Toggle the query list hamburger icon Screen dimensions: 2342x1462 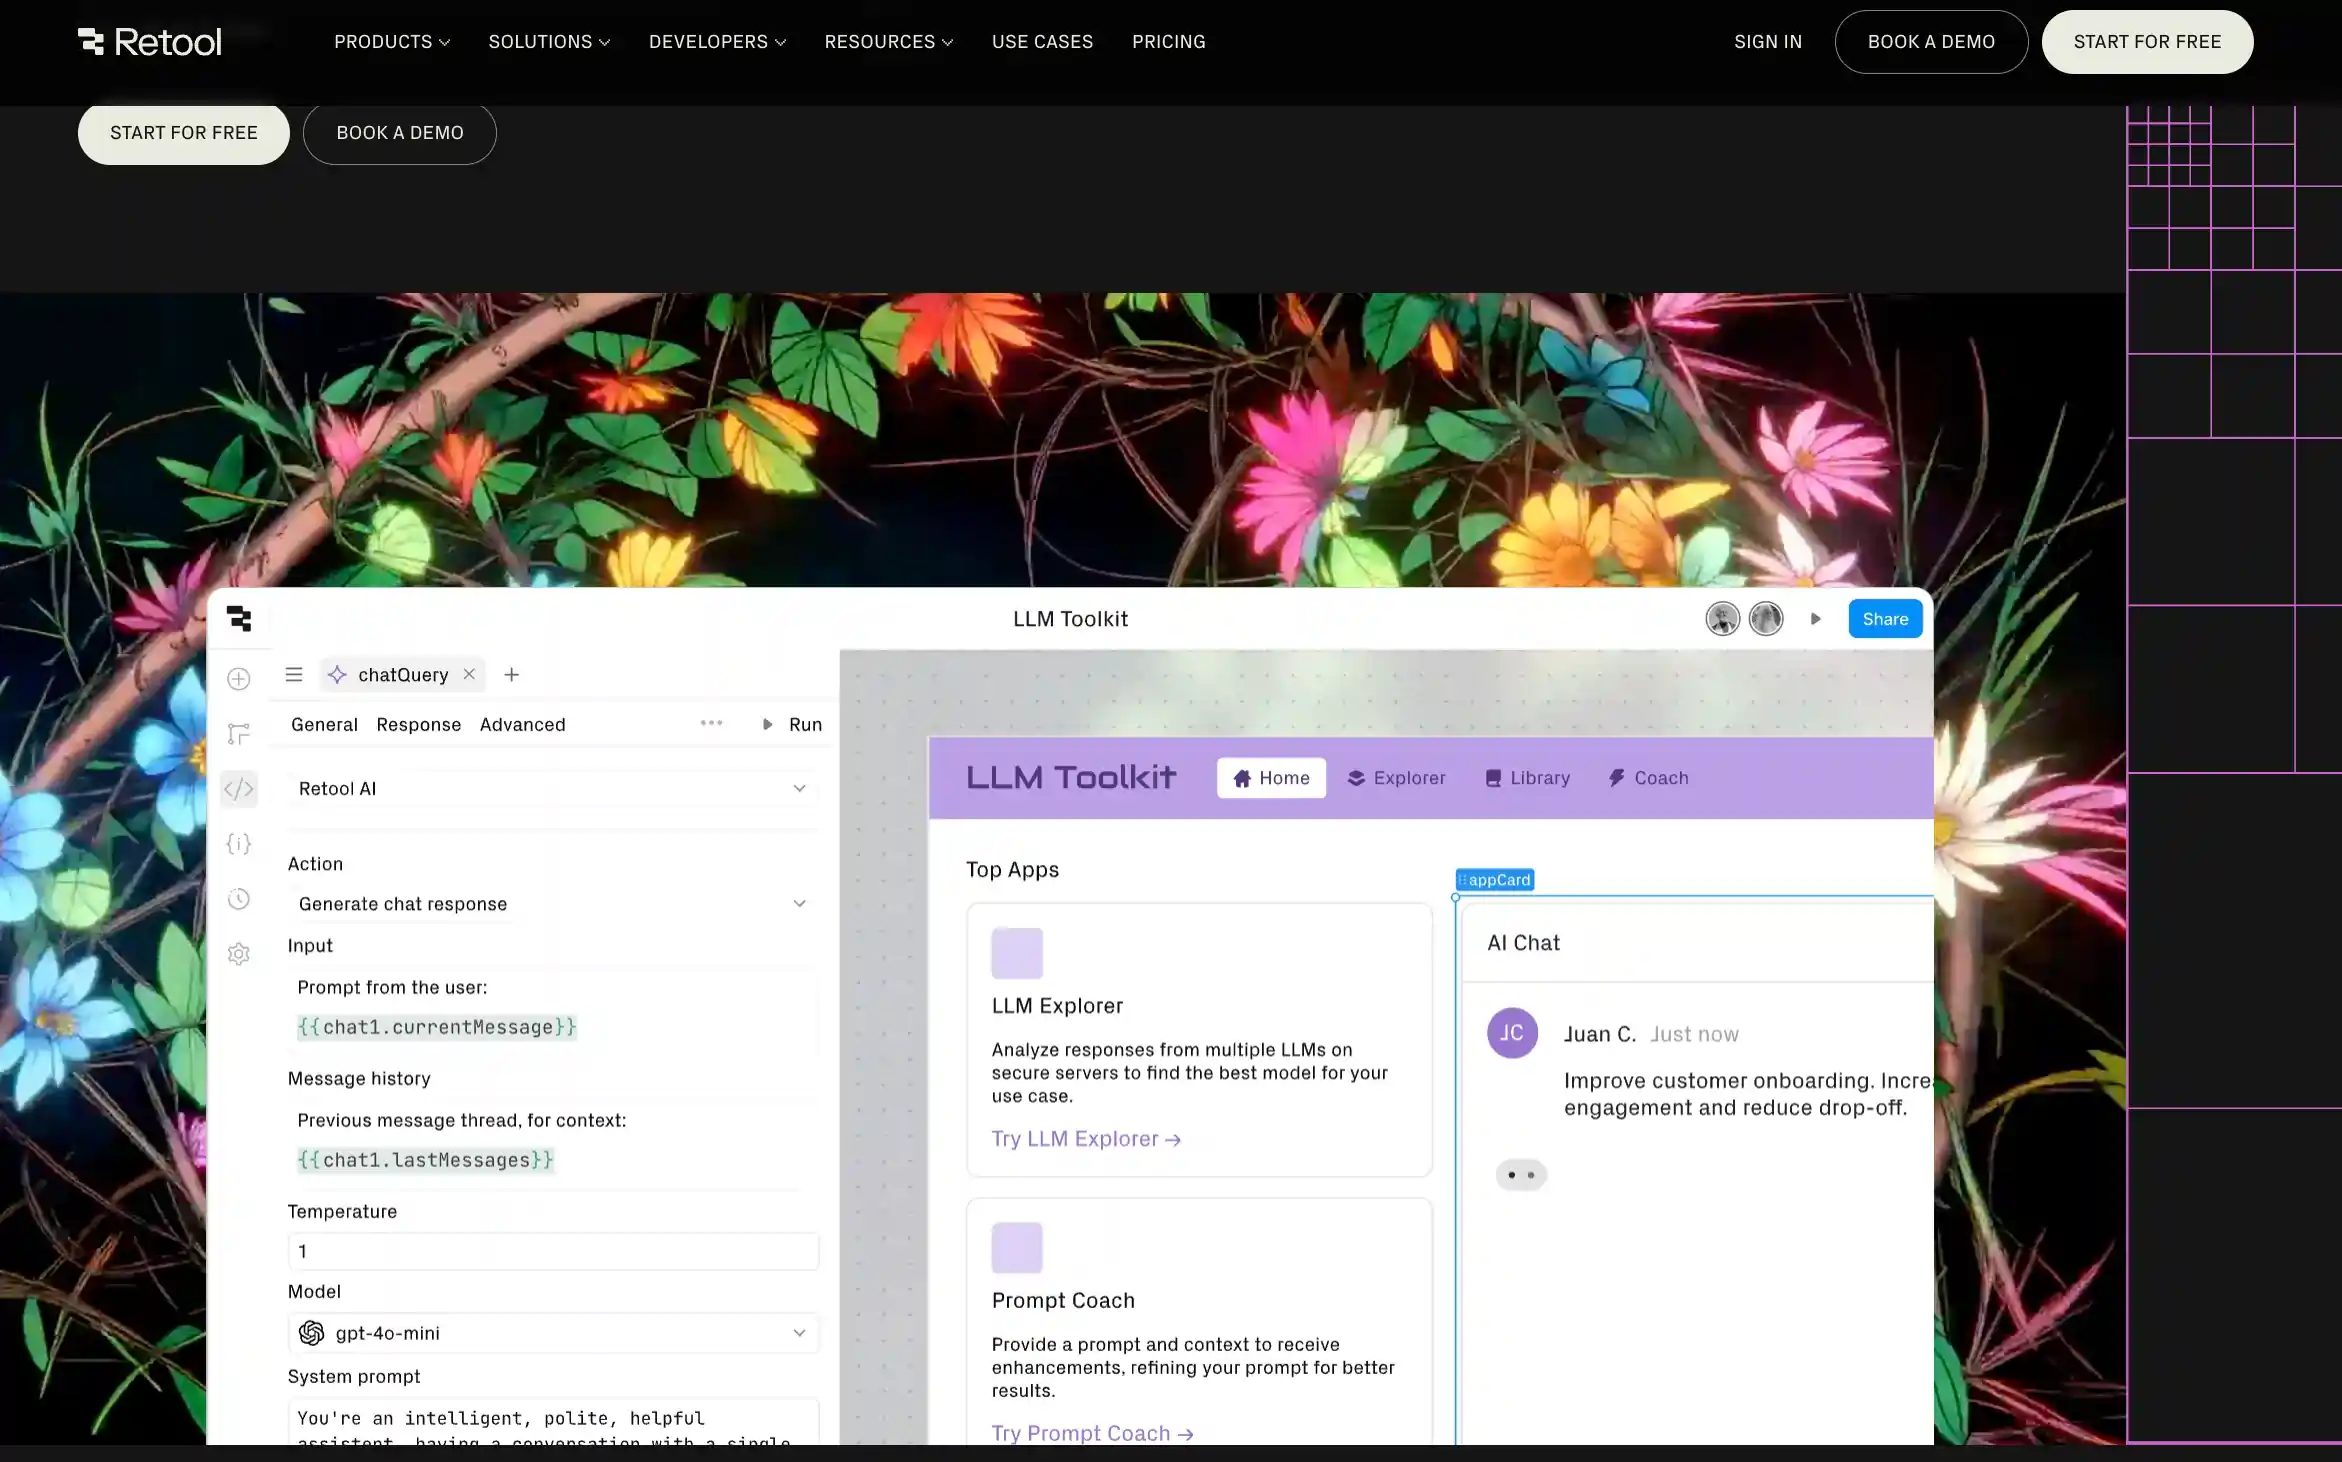point(294,675)
